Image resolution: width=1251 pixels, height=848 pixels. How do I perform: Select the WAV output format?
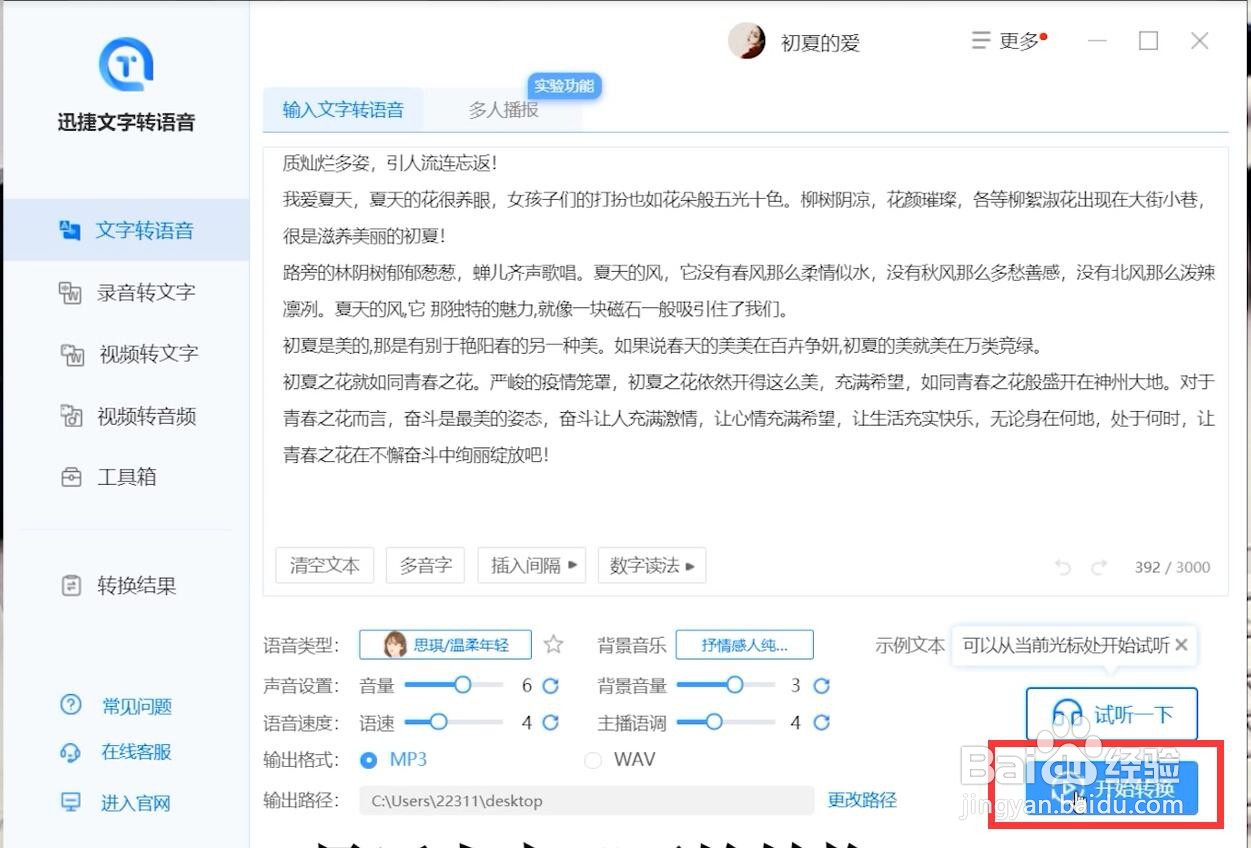[620, 760]
